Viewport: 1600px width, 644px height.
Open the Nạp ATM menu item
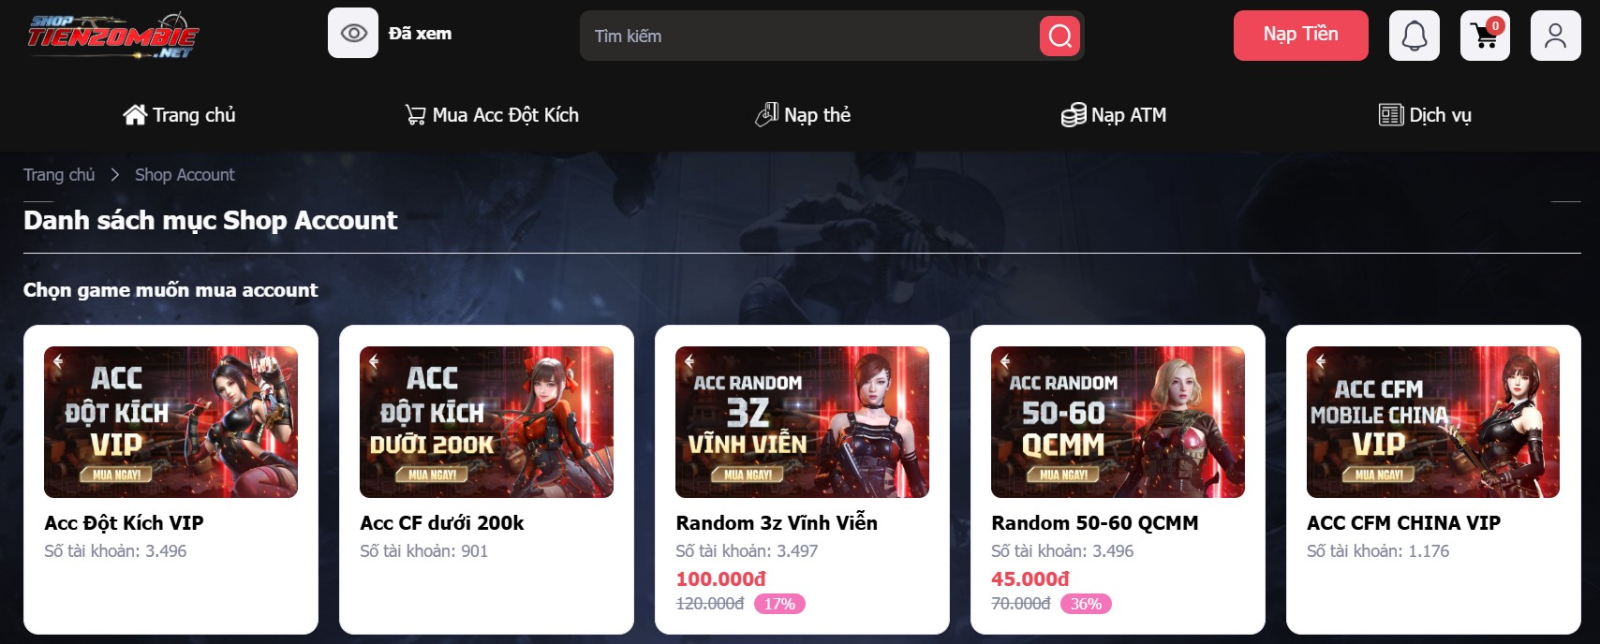[1113, 115]
